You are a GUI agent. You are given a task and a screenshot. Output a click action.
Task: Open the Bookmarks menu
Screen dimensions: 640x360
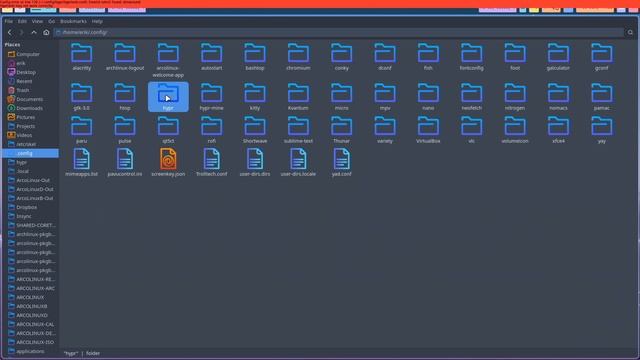pos(73,21)
